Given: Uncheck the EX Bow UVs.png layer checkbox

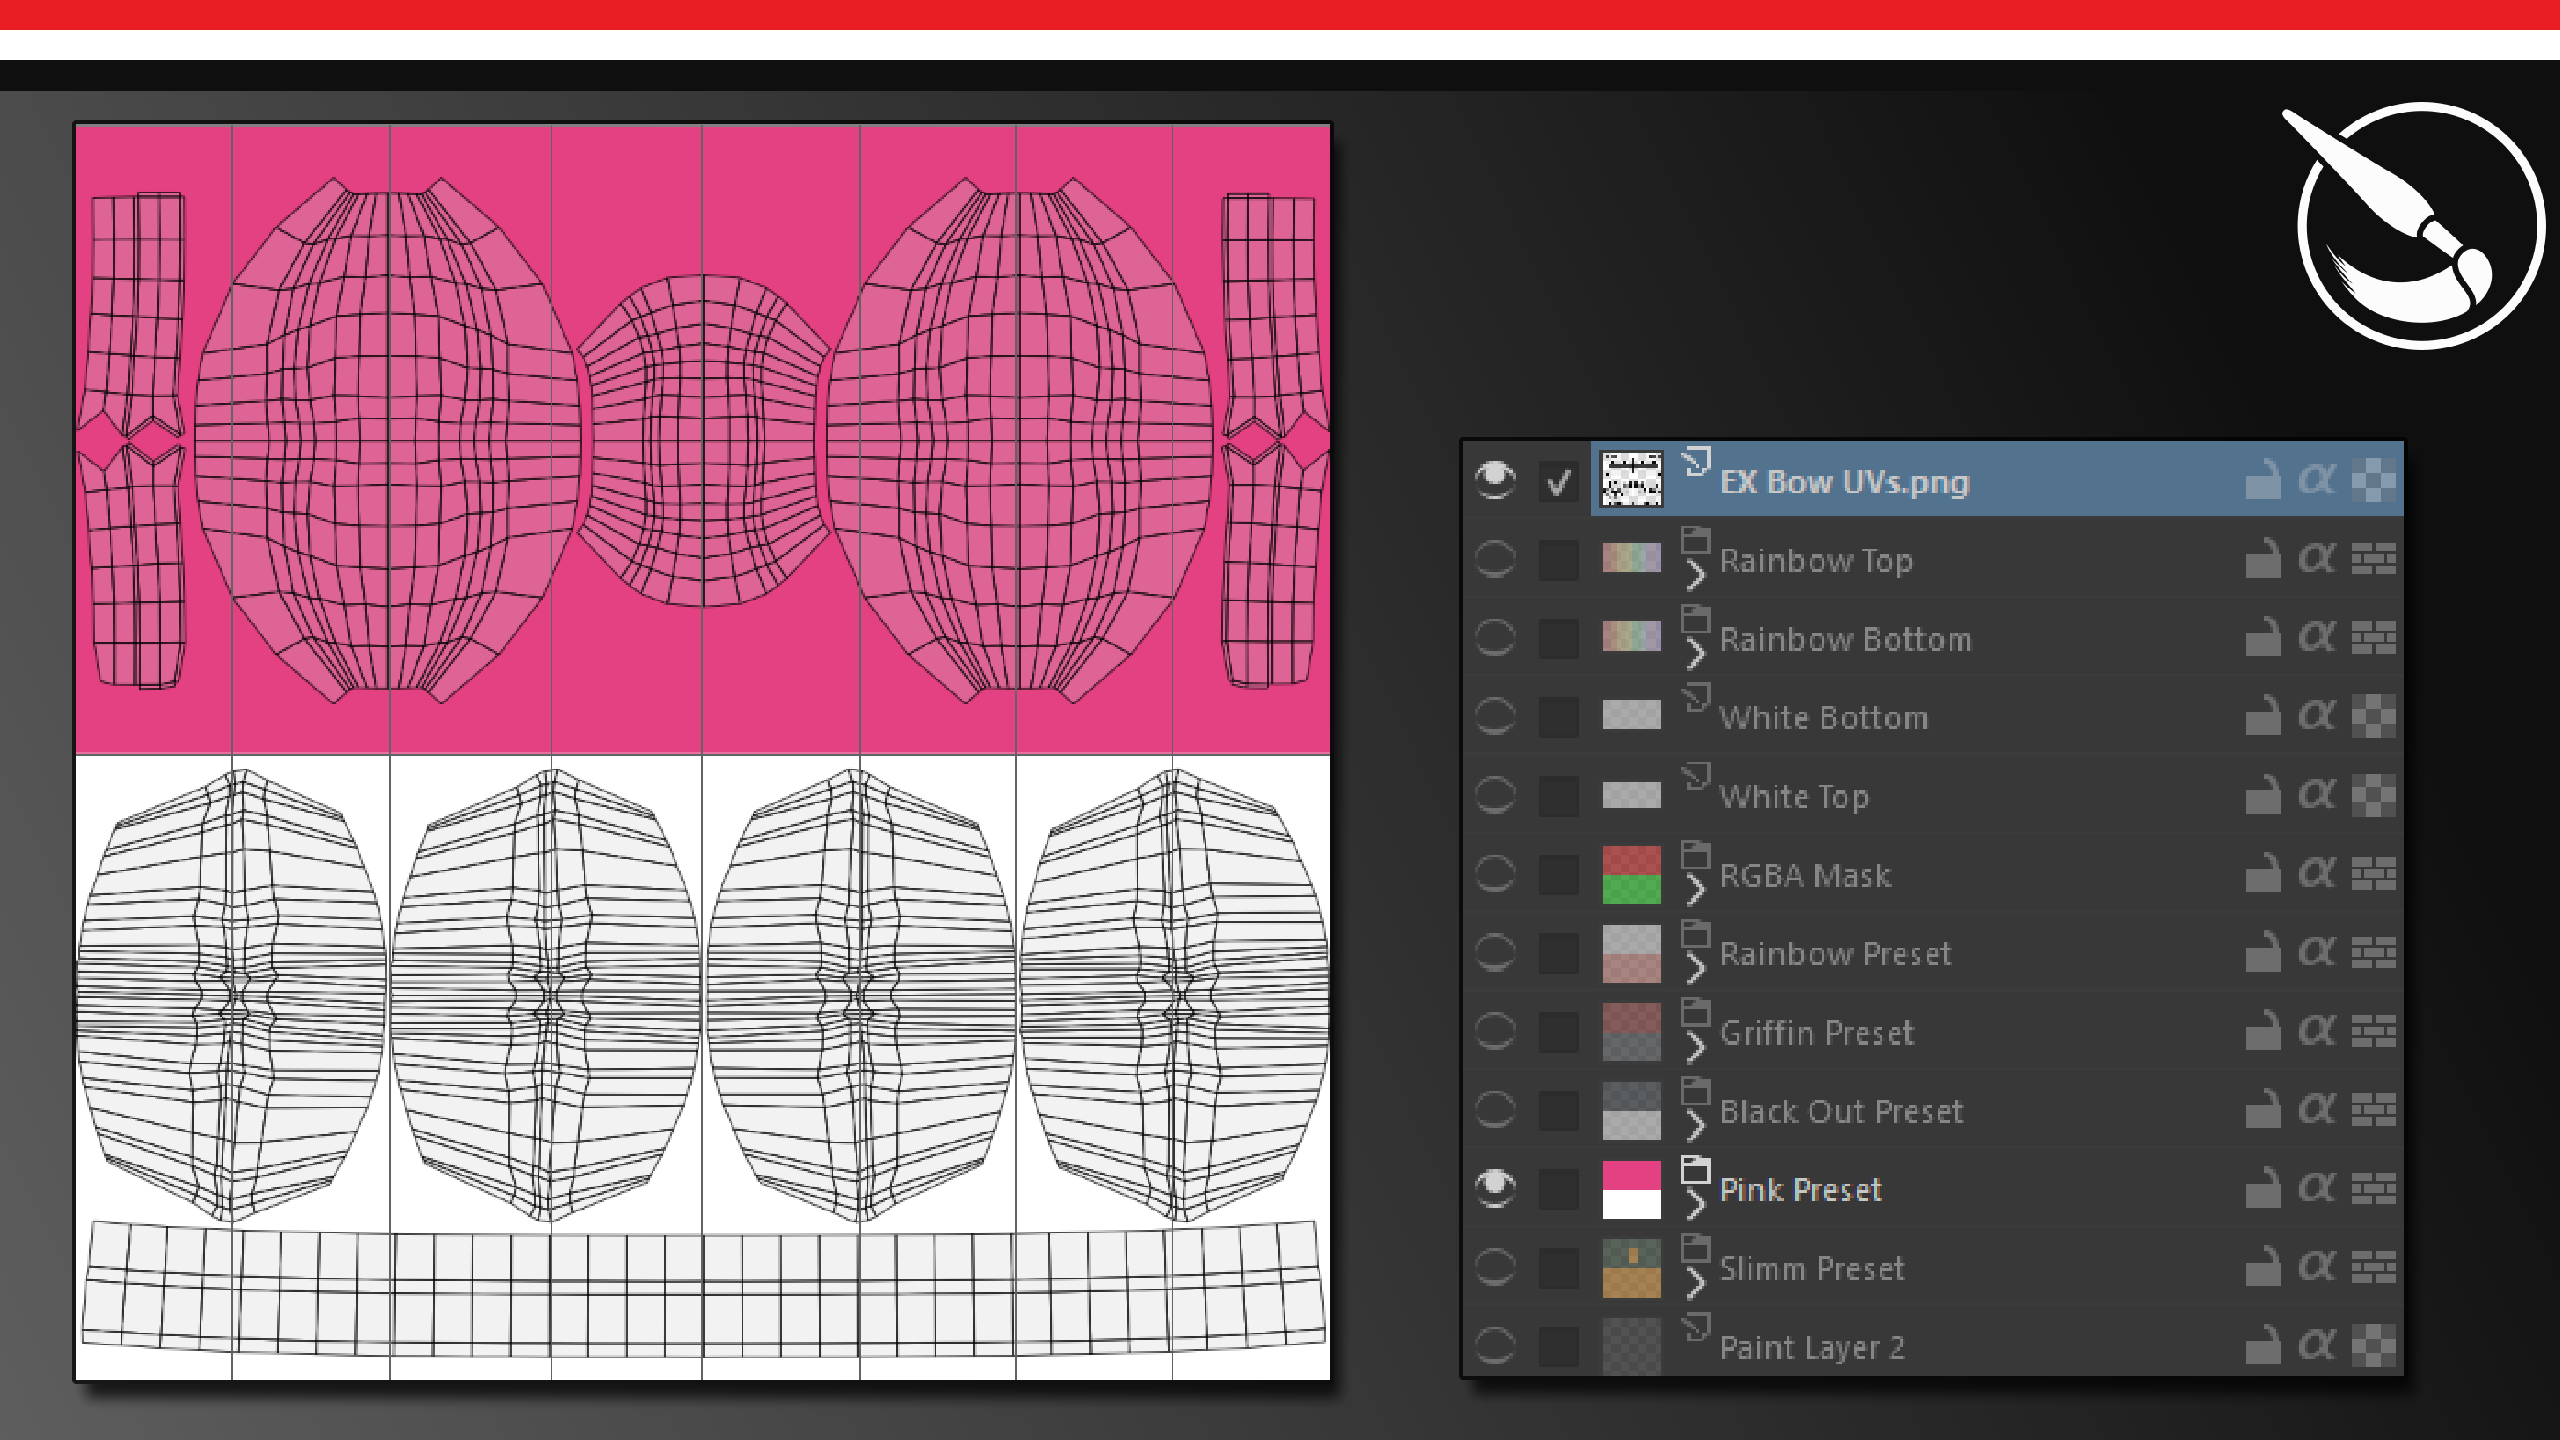Looking at the screenshot, I should pos(1558,483).
